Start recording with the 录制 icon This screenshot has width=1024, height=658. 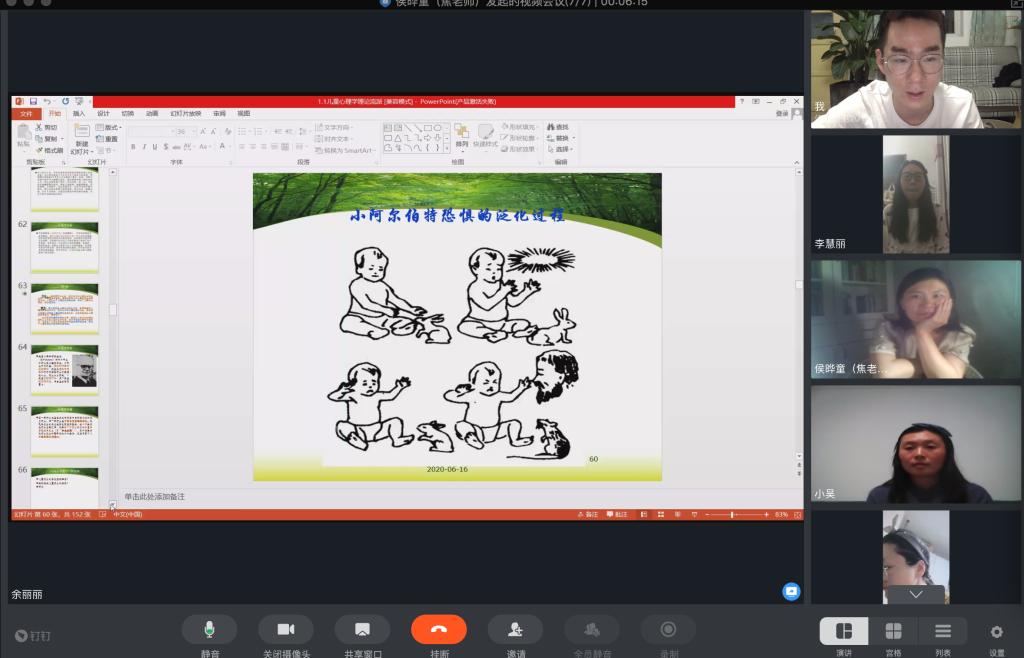[668, 629]
